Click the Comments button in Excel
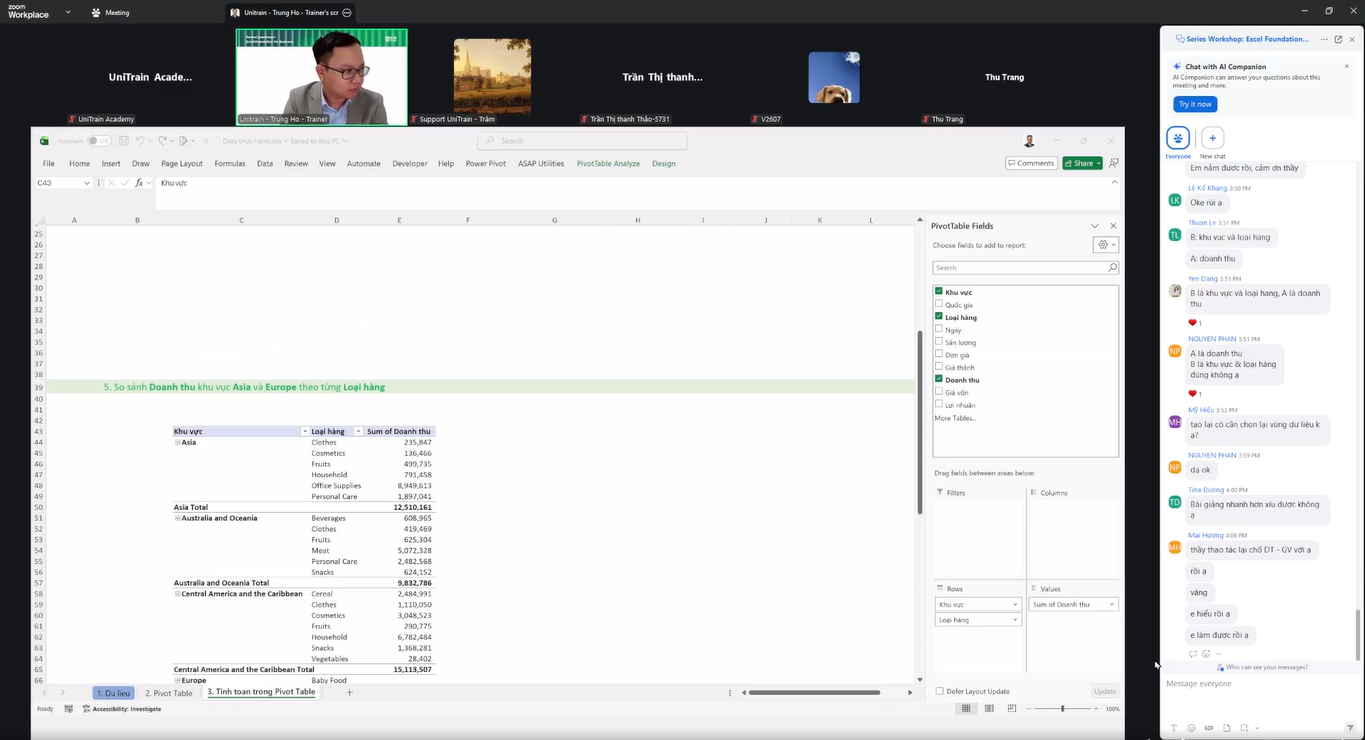The width and height of the screenshot is (1365, 740). [x=1031, y=163]
